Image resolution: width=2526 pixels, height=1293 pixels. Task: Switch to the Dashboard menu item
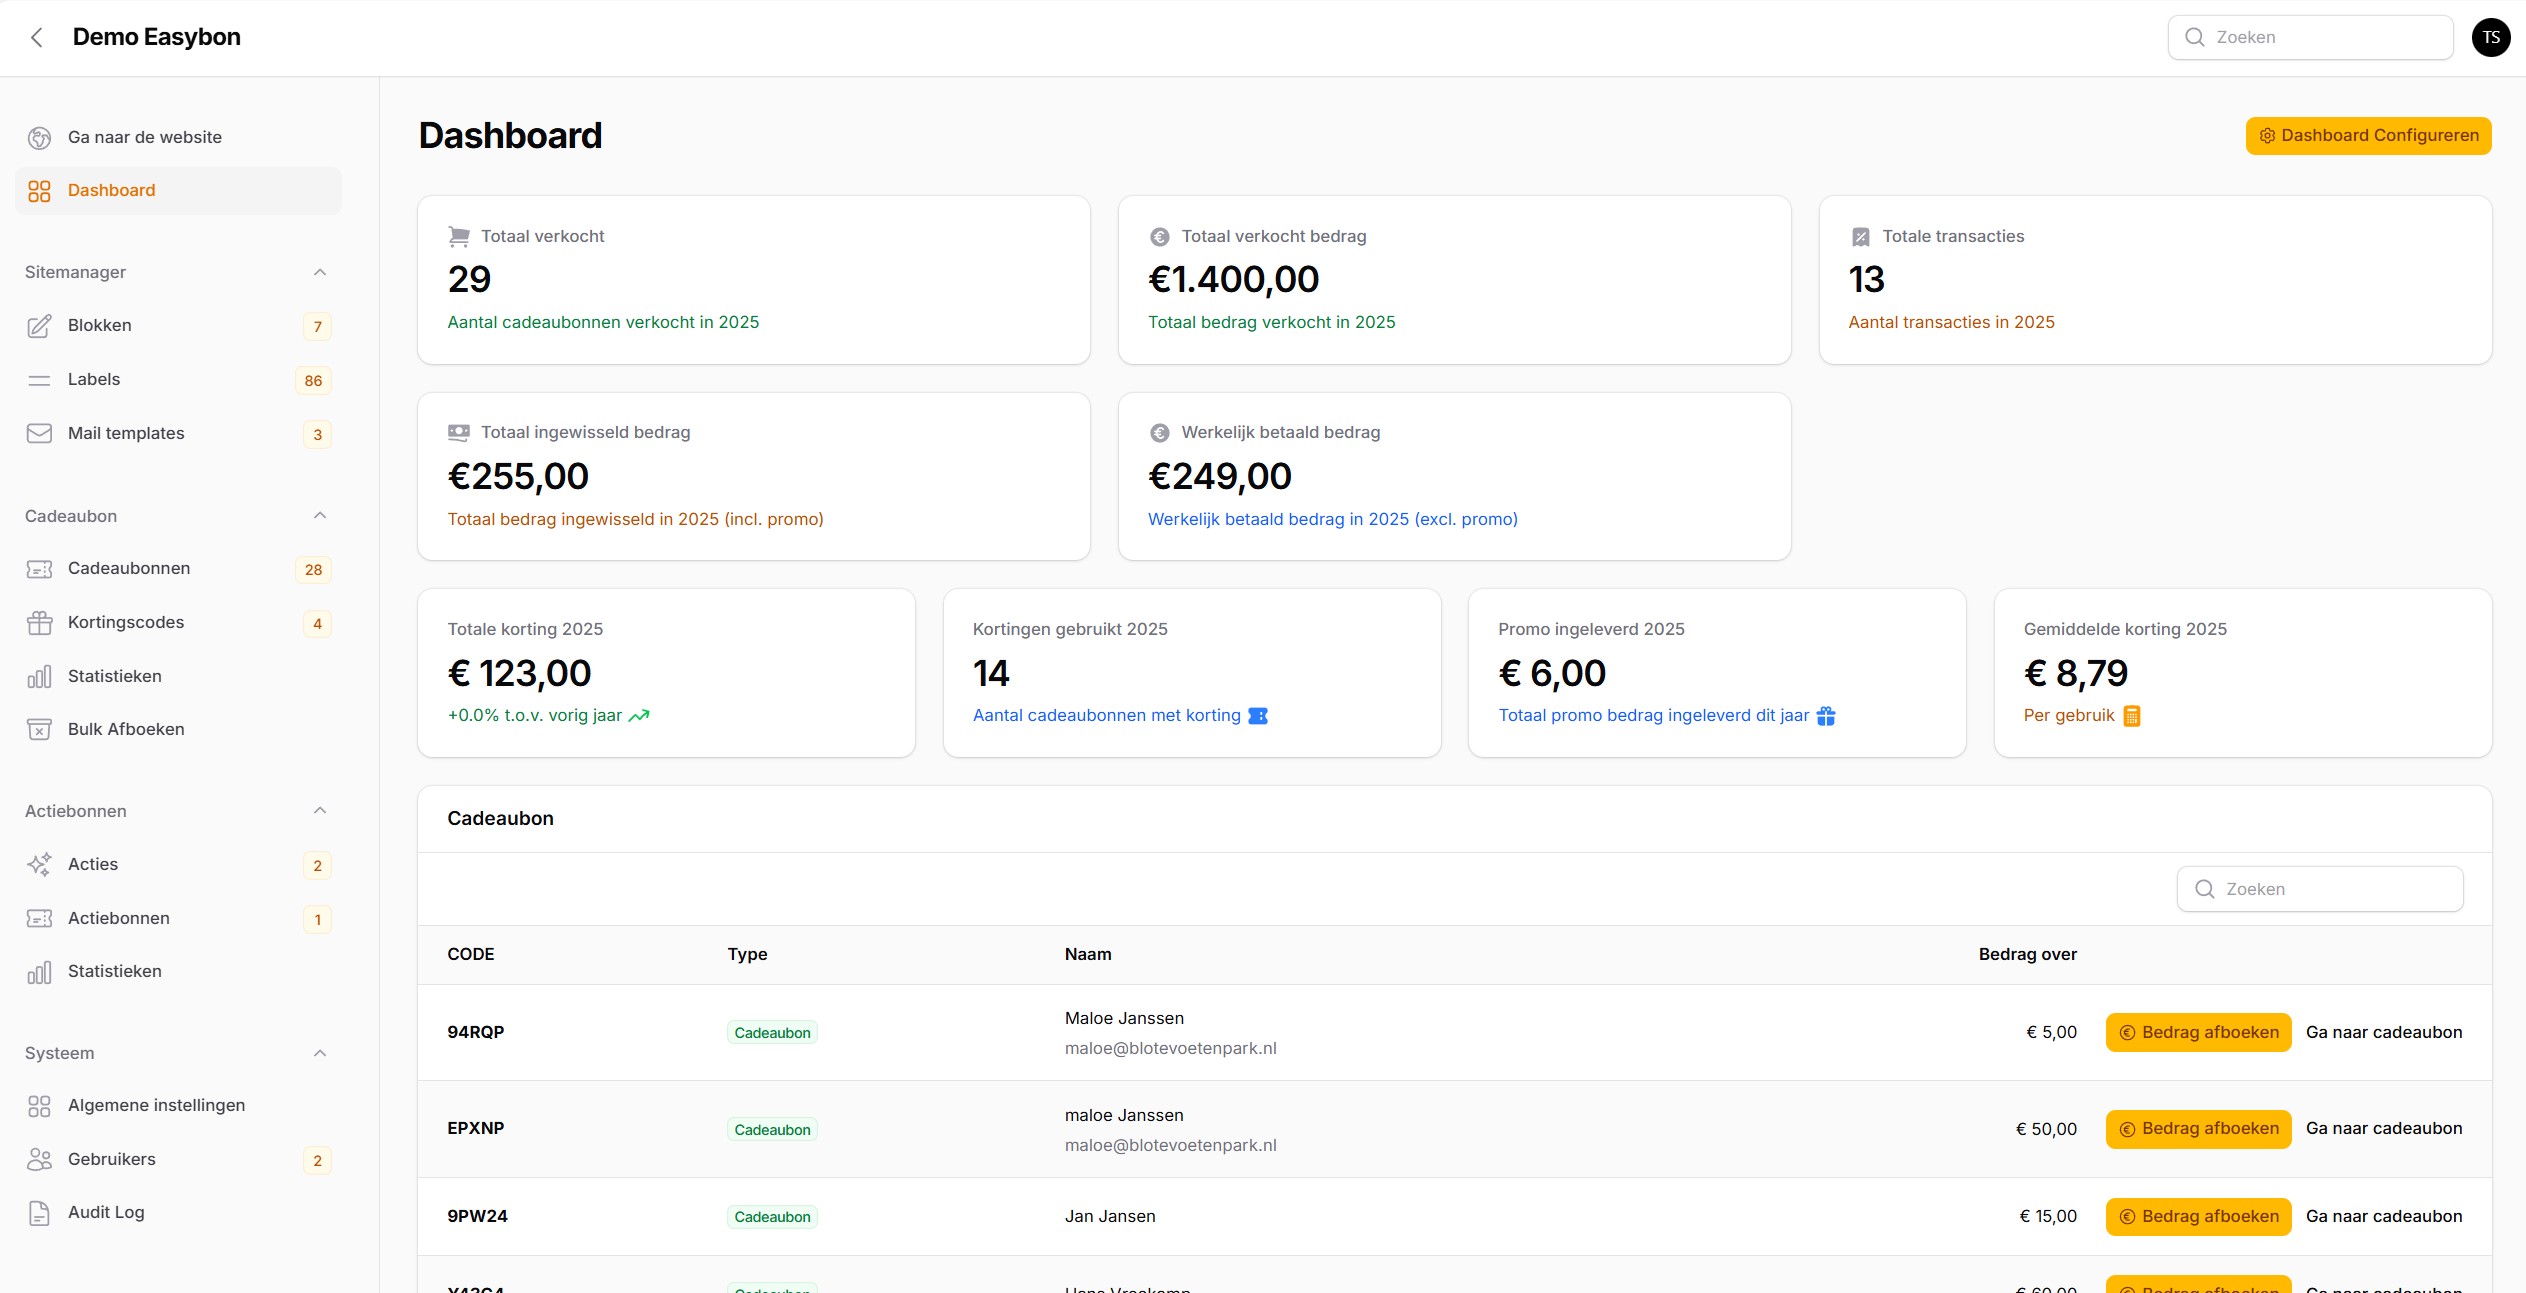(x=111, y=190)
